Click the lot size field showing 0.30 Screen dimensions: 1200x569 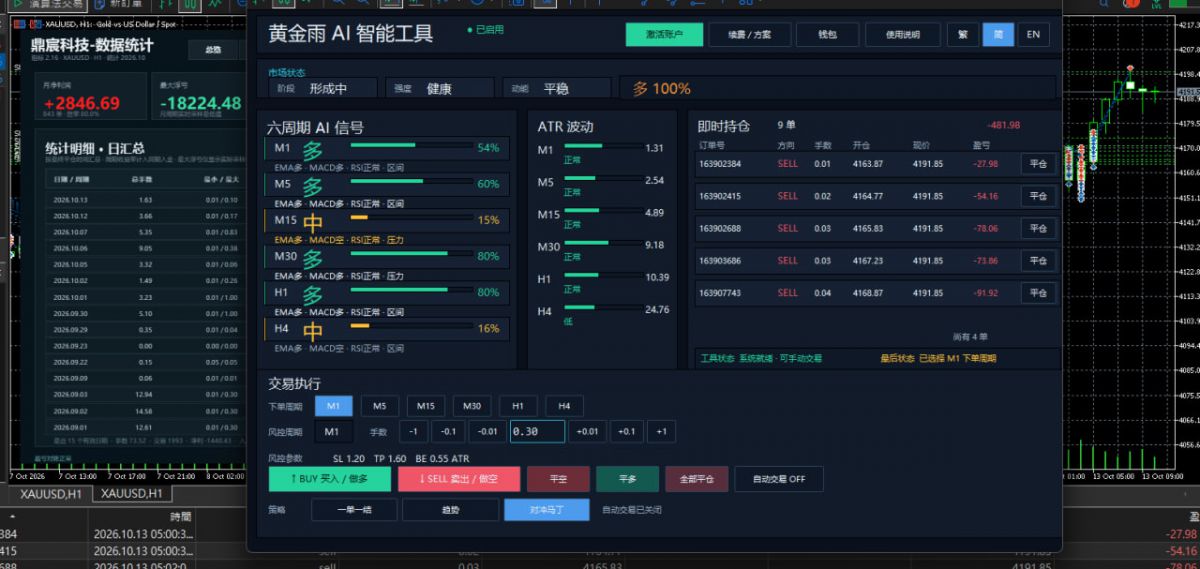tap(537, 432)
